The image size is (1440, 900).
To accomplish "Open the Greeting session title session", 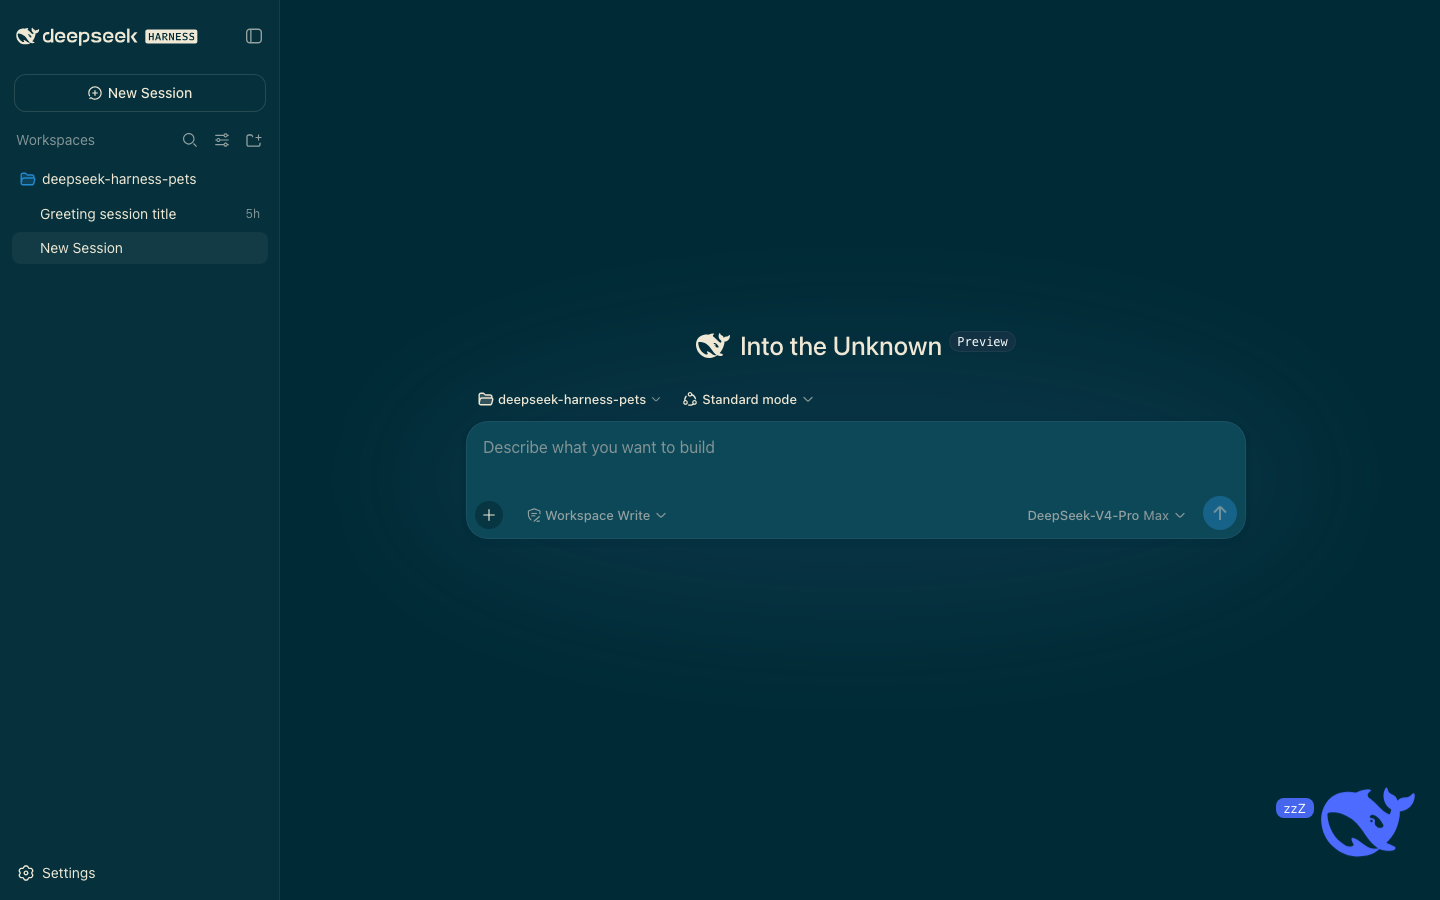I will [x=140, y=214].
